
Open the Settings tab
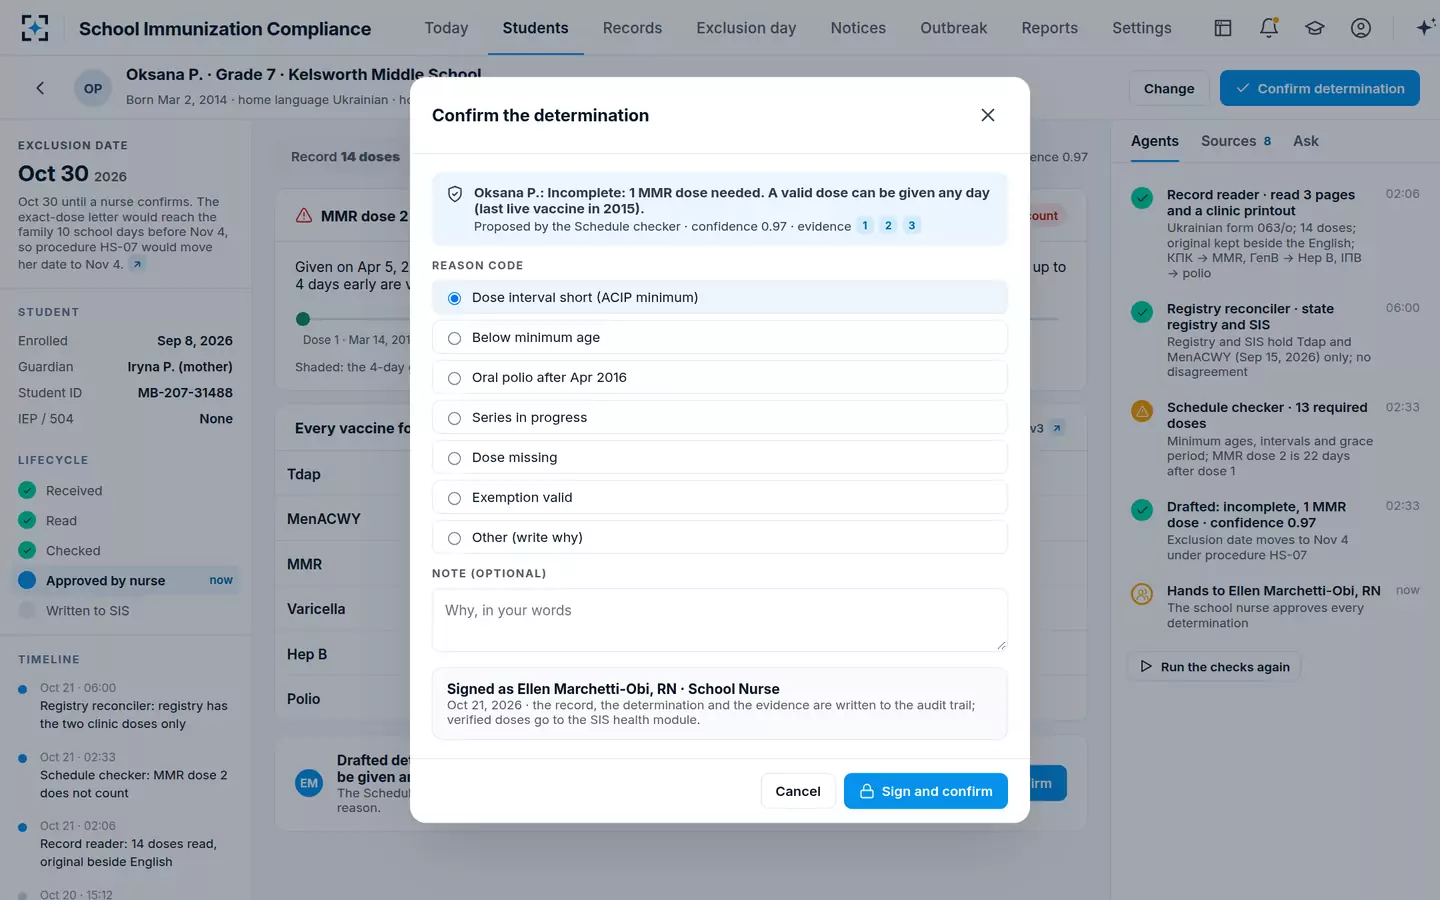pyautogui.click(x=1141, y=28)
